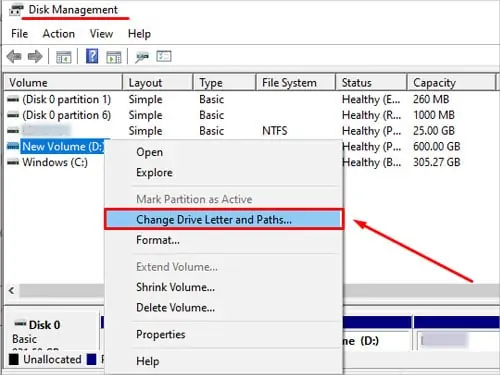Sort by Status column header
This screenshot has height=375, width=500.
point(371,83)
